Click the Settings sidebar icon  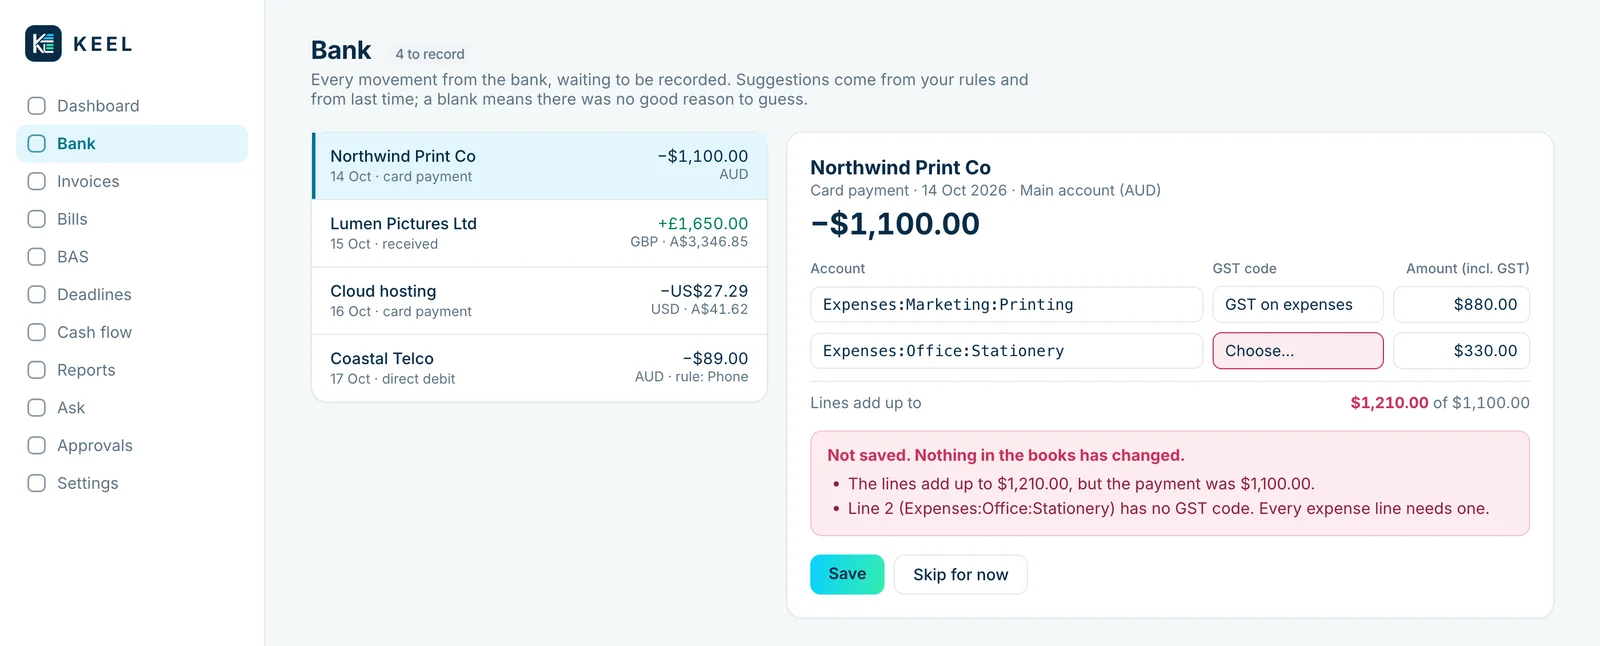[x=37, y=483]
